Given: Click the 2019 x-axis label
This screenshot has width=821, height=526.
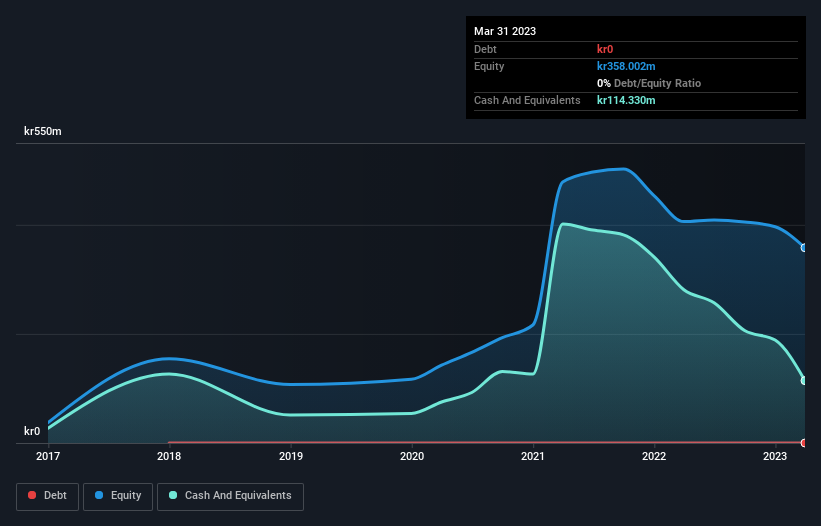Looking at the screenshot, I should (x=291, y=456).
